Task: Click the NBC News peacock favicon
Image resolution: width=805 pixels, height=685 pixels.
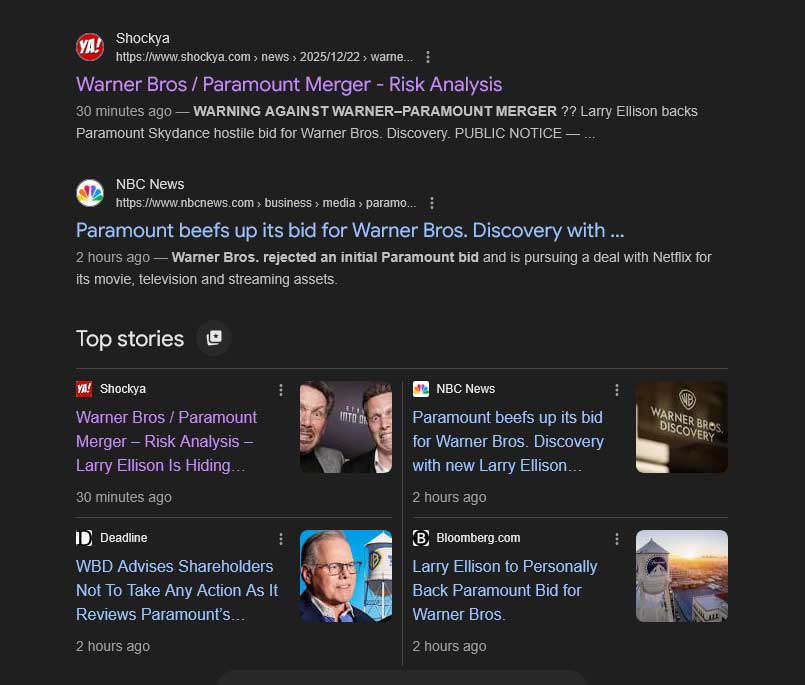Action: (90, 193)
